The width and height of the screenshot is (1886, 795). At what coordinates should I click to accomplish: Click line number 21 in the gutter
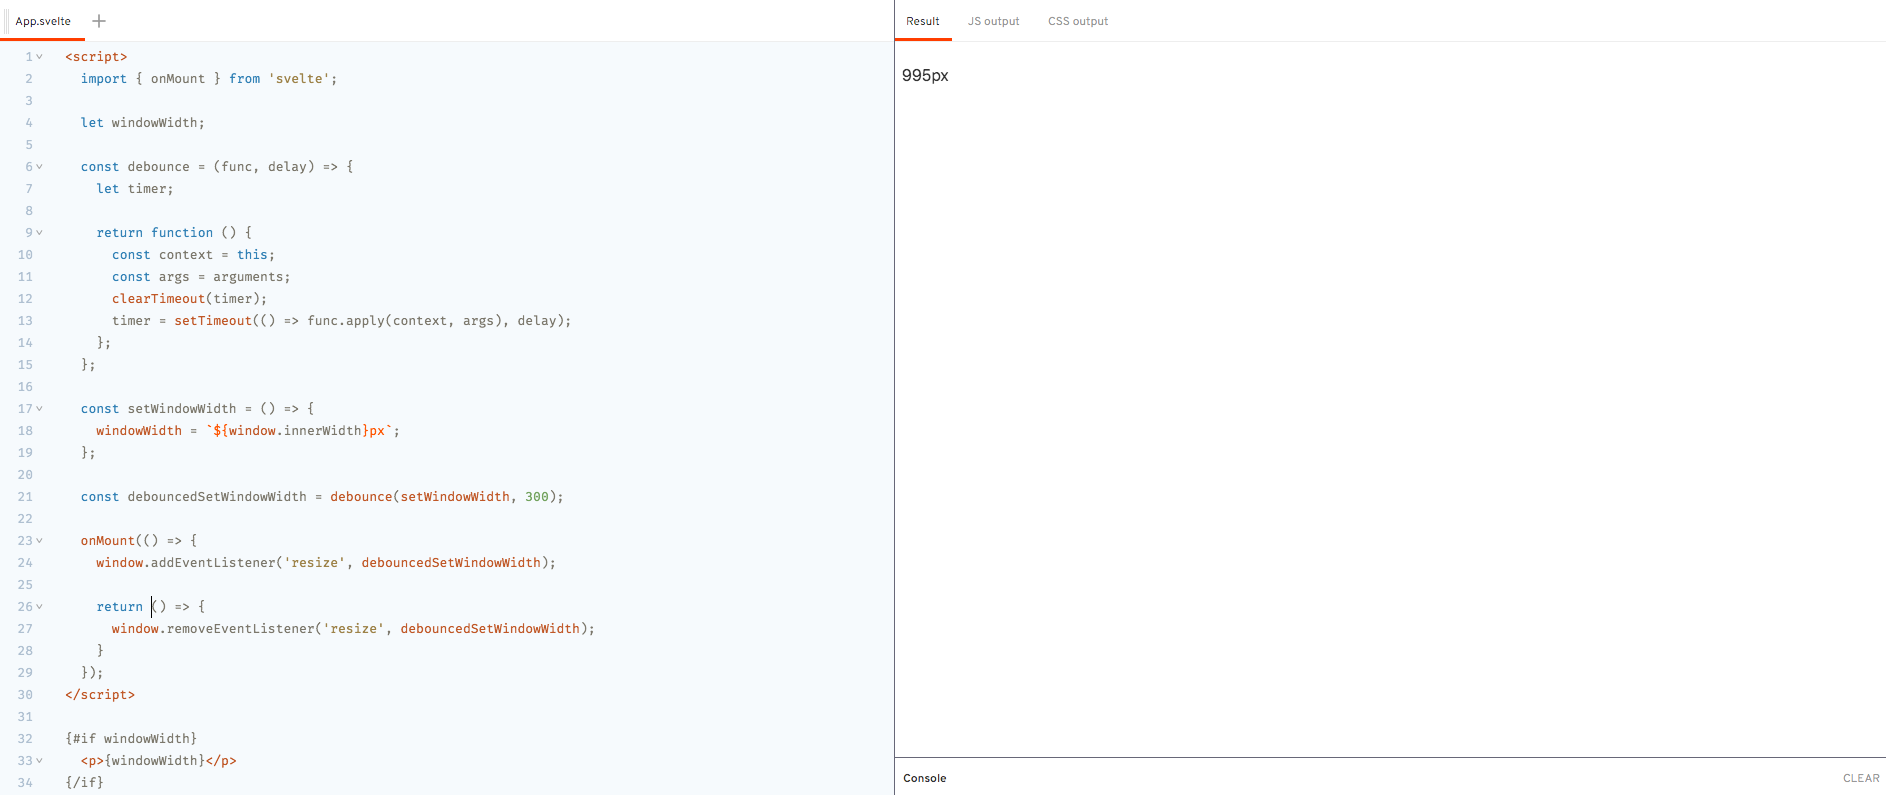pos(25,497)
